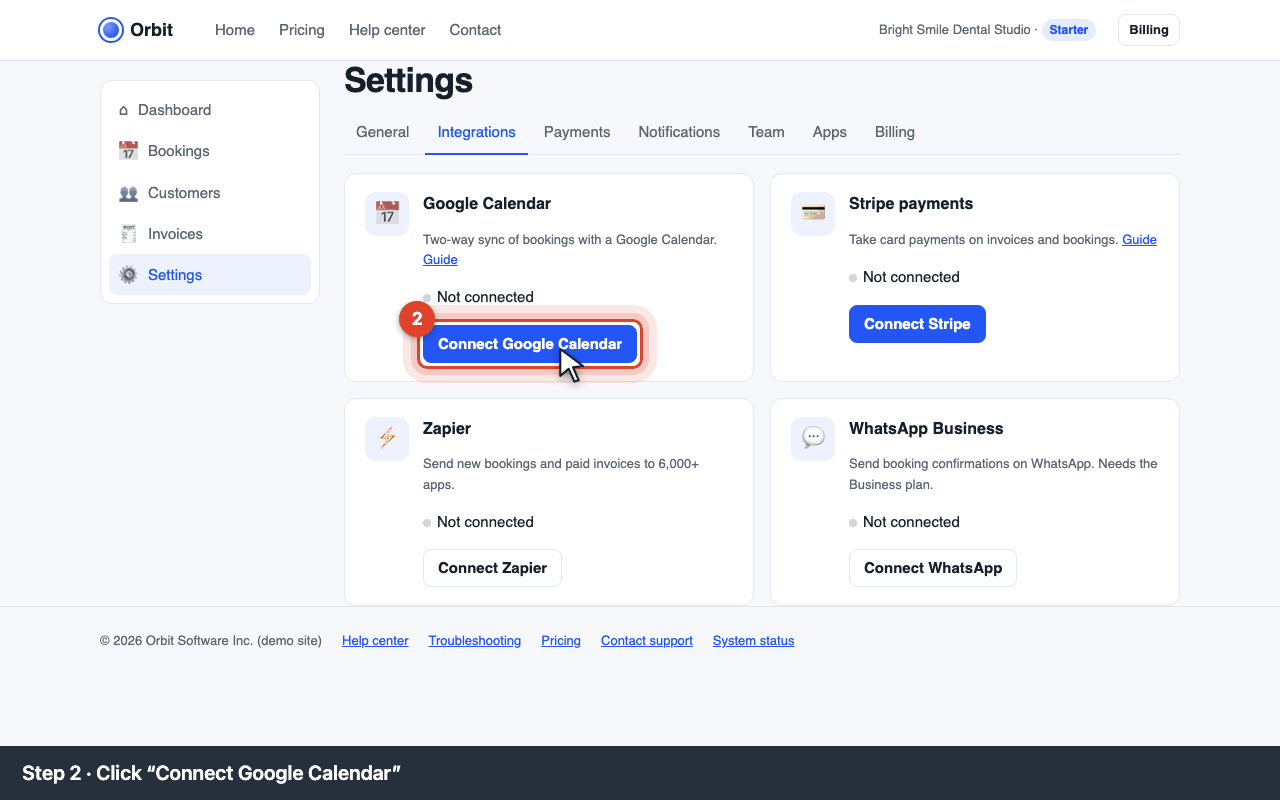The height and width of the screenshot is (800, 1280).
Task: Open Customers in the sidebar
Action: 210,193
